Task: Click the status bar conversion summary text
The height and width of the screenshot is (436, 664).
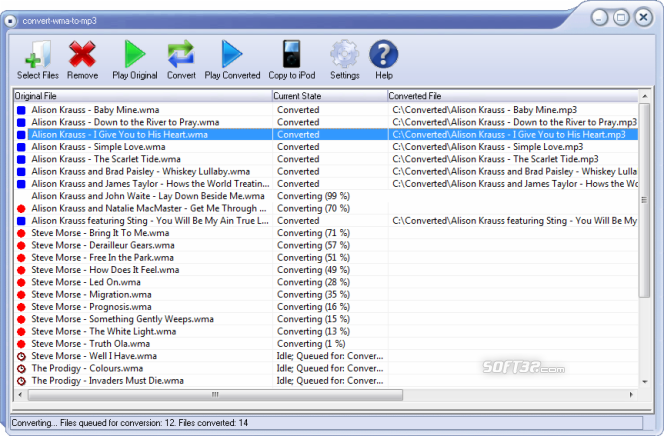Action: coord(130,423)
